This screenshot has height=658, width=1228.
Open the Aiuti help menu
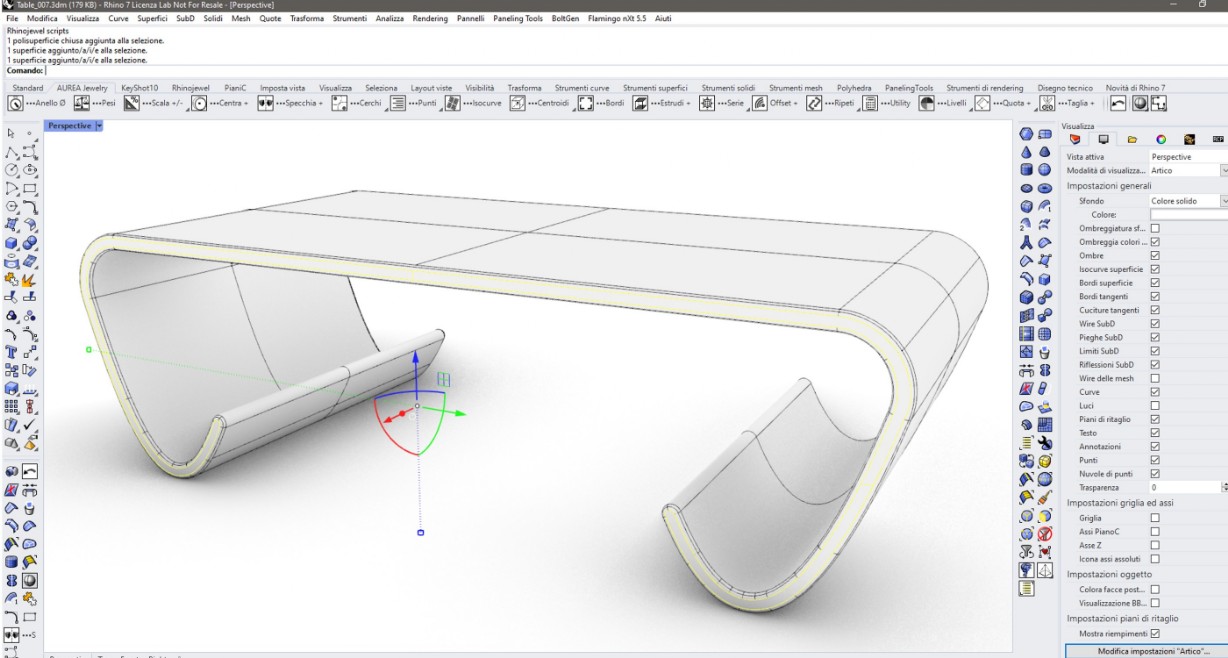click(663, 19)
